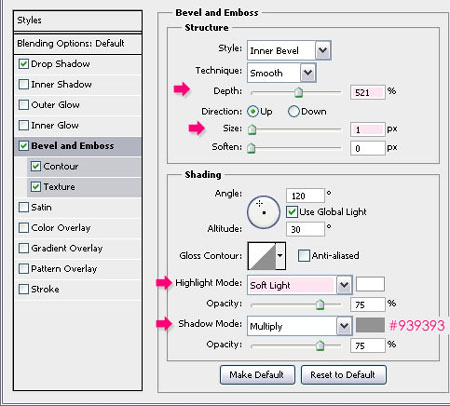Enable the Color Overlay checkbox

coord(24,228)
